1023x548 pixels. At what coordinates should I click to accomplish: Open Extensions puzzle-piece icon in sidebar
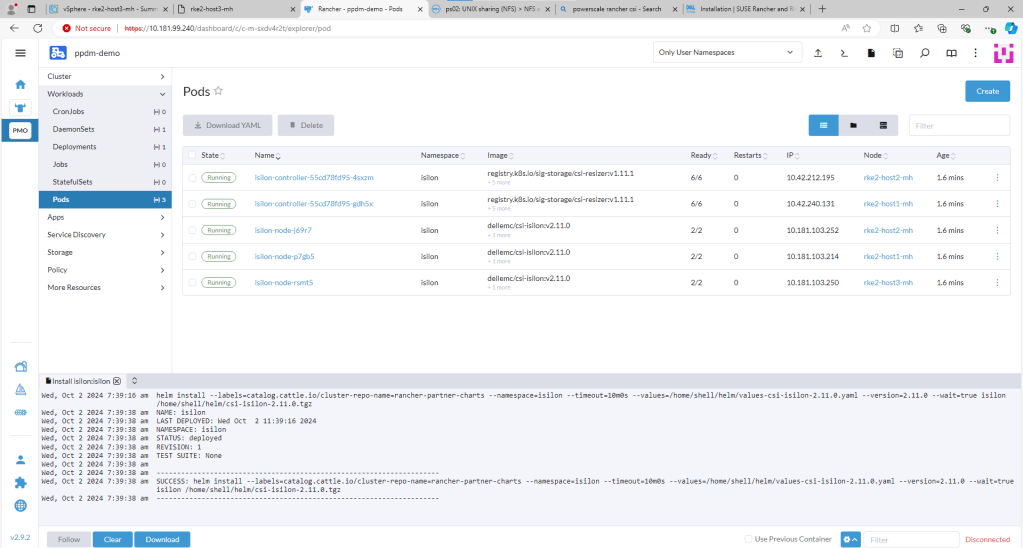click(20, 482)
